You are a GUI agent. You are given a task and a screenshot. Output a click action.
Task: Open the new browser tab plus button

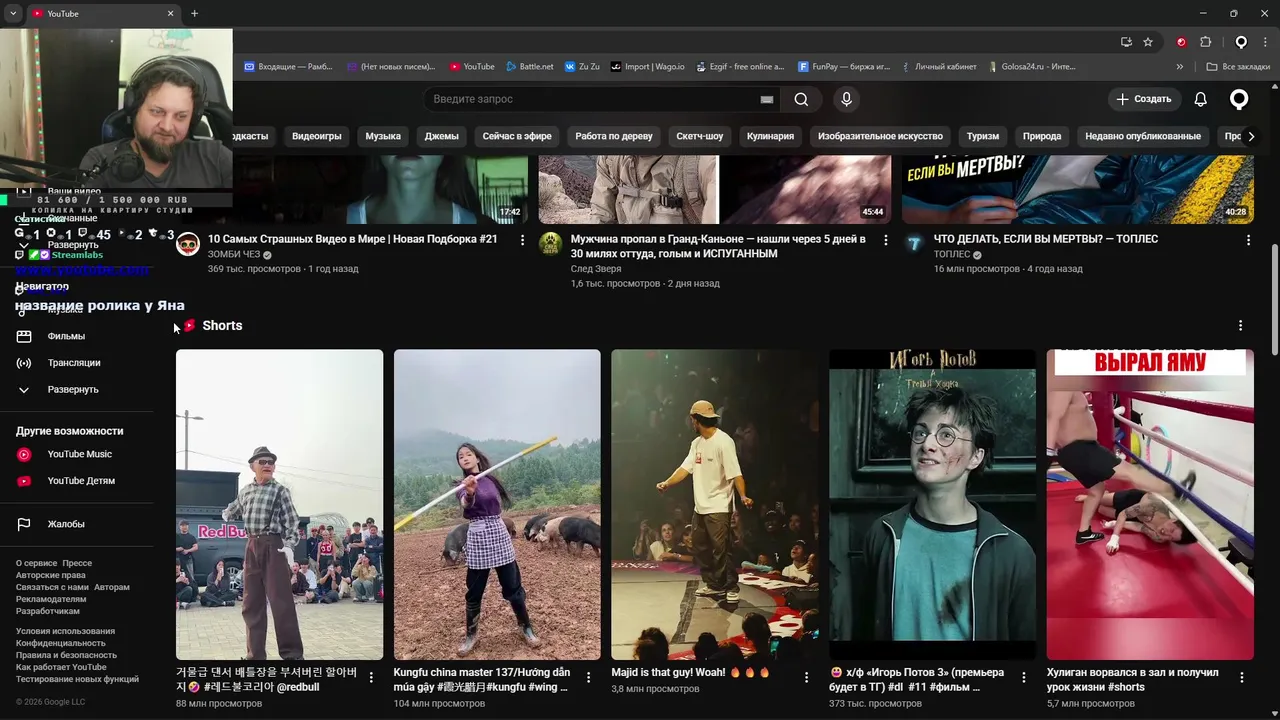point(194,13)
